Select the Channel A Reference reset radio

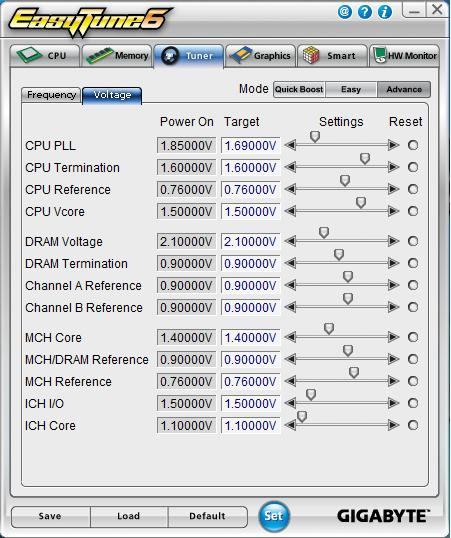[413, 285]
